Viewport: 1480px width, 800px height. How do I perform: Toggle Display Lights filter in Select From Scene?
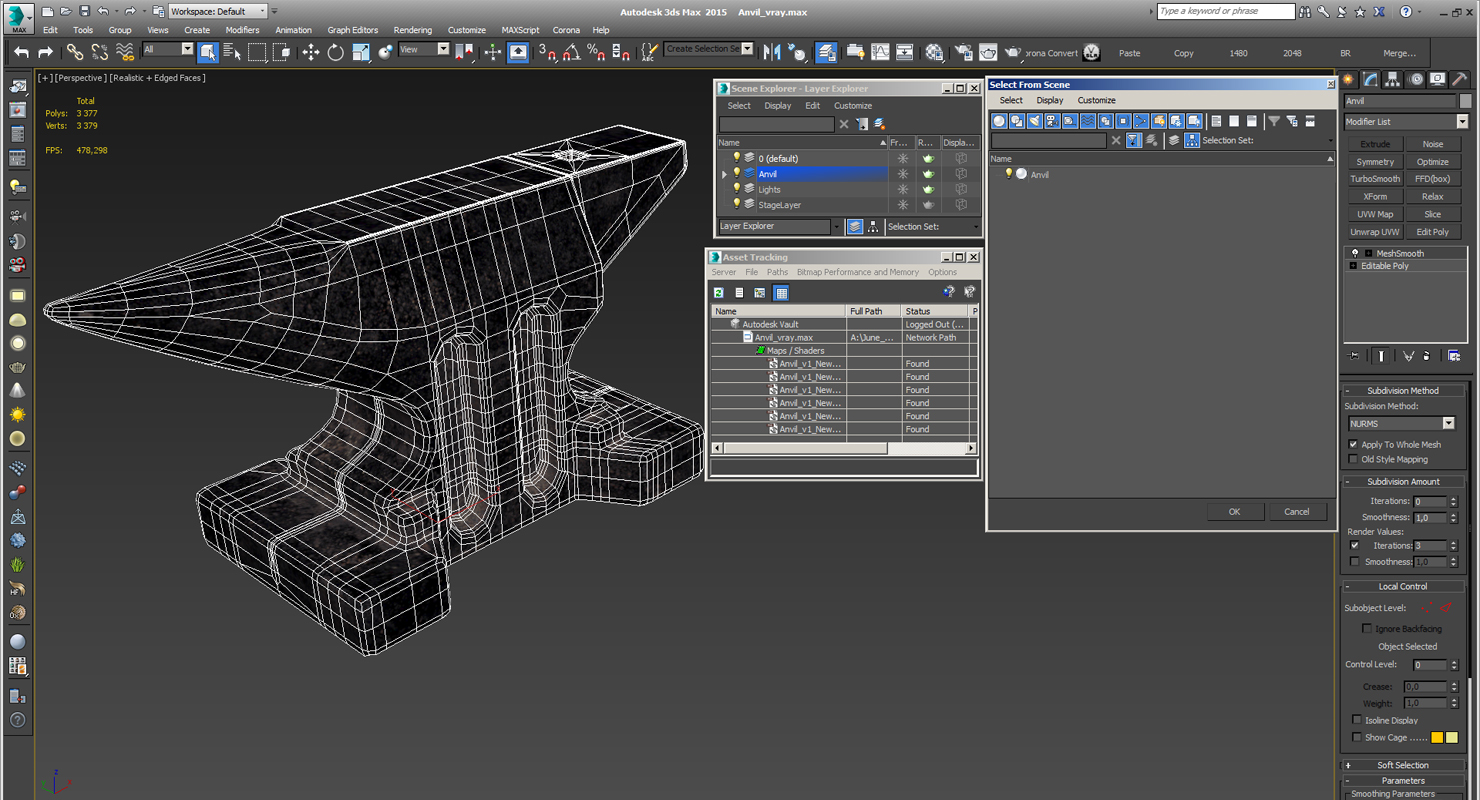1034,121
